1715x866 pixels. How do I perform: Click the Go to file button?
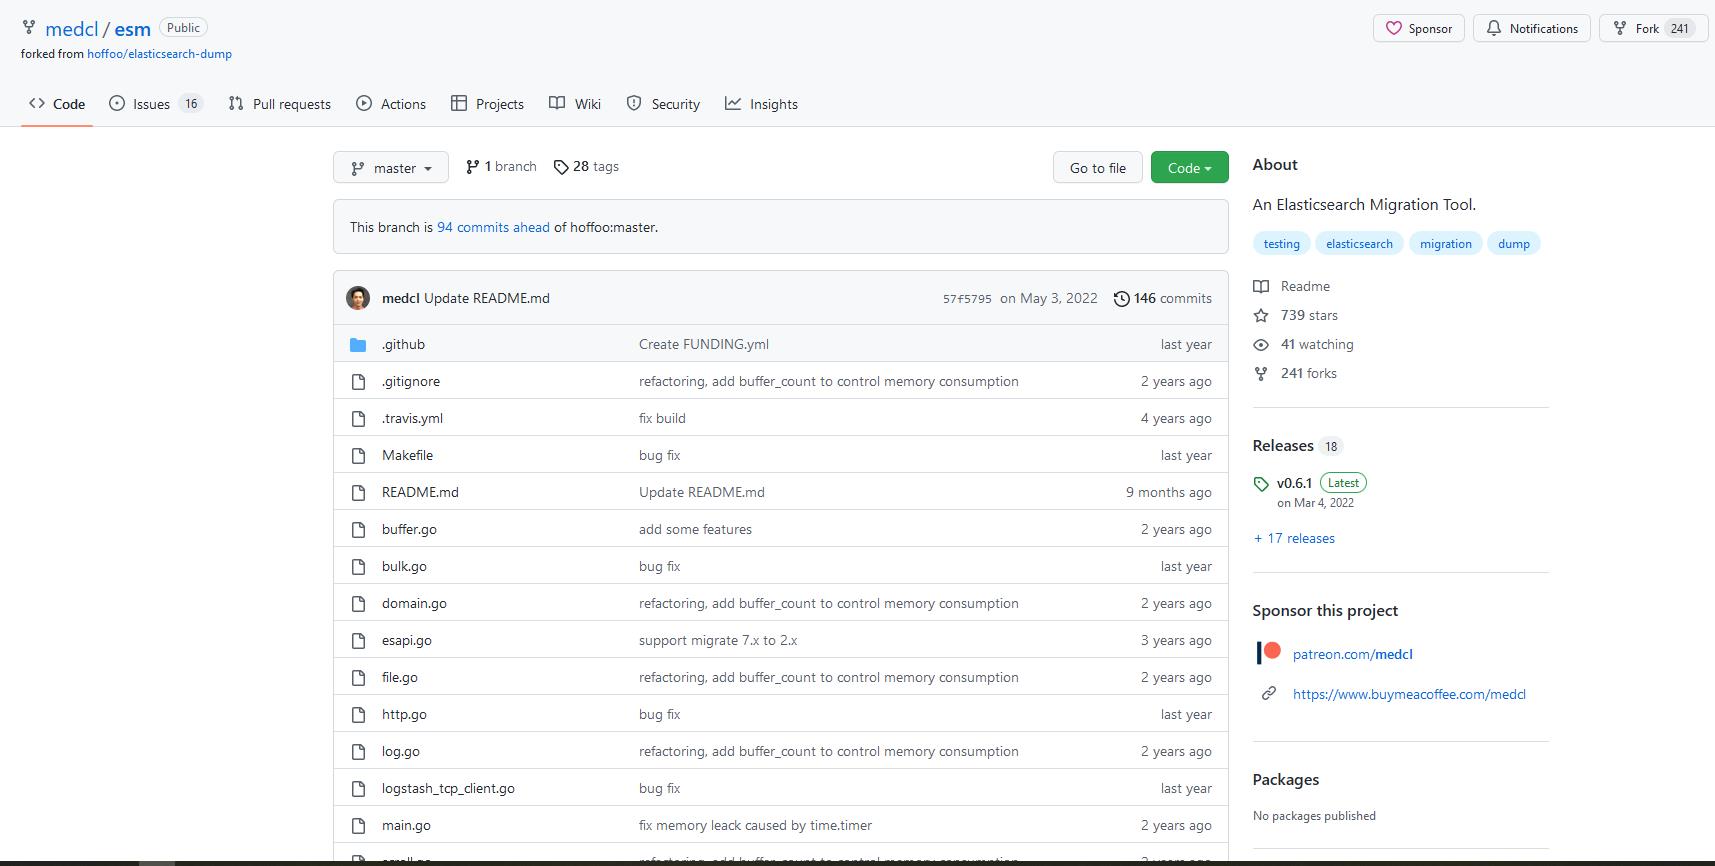pyautogui.click(x=1098, y=168)
